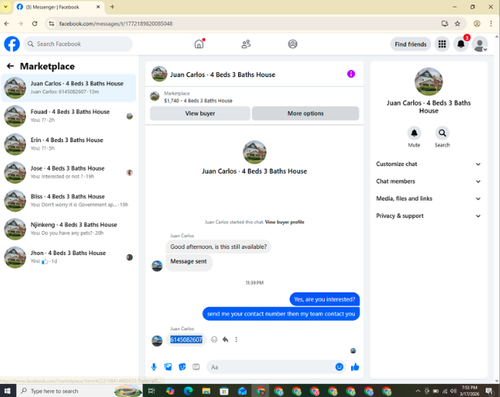Reply to the 6145082607 message
The image size is (500, 397).
pyautogui.click(x=225, y=339)
